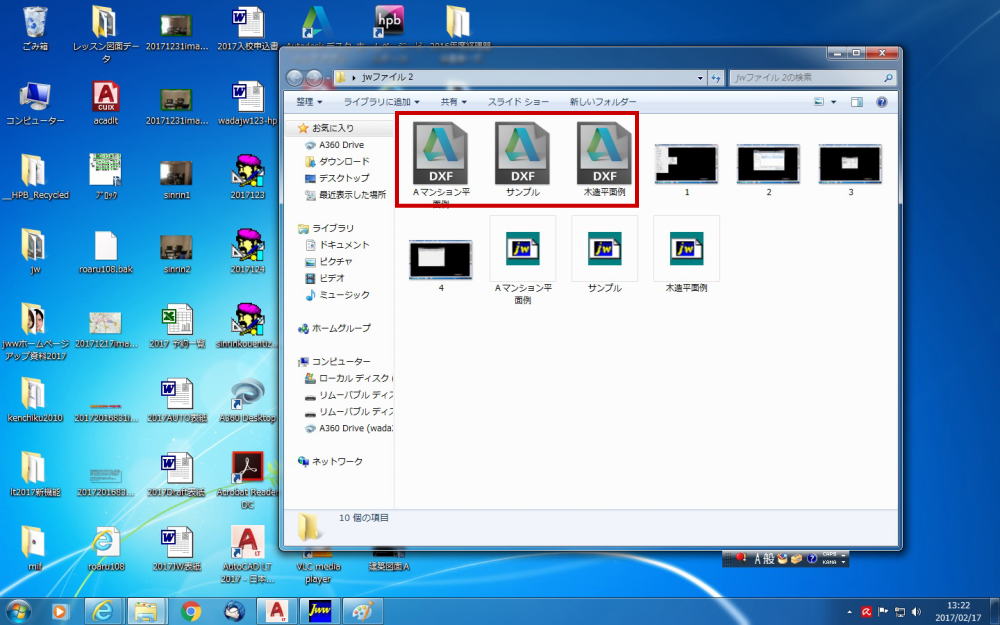
Task: Select the 2017124 Jw_cad desktop file
Action: [247, 252]
